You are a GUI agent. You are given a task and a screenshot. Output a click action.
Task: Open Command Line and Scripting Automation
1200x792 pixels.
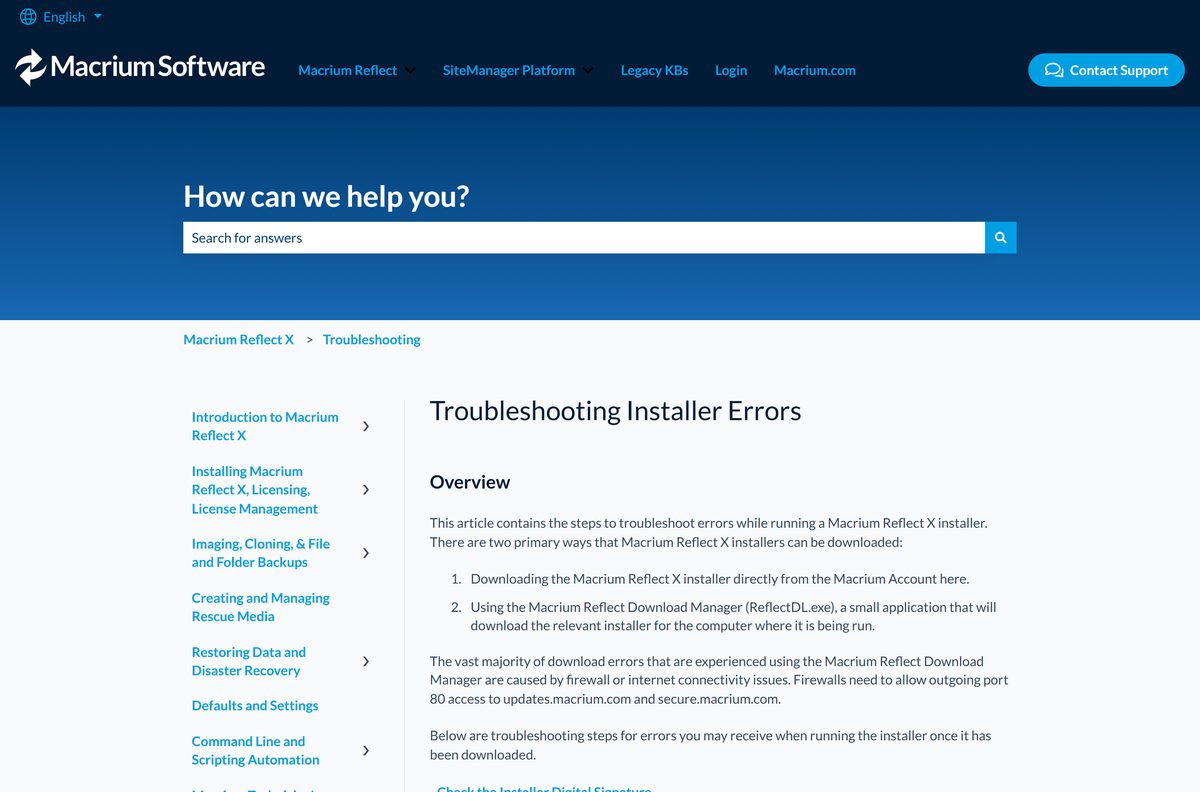(x=255, y=750)
